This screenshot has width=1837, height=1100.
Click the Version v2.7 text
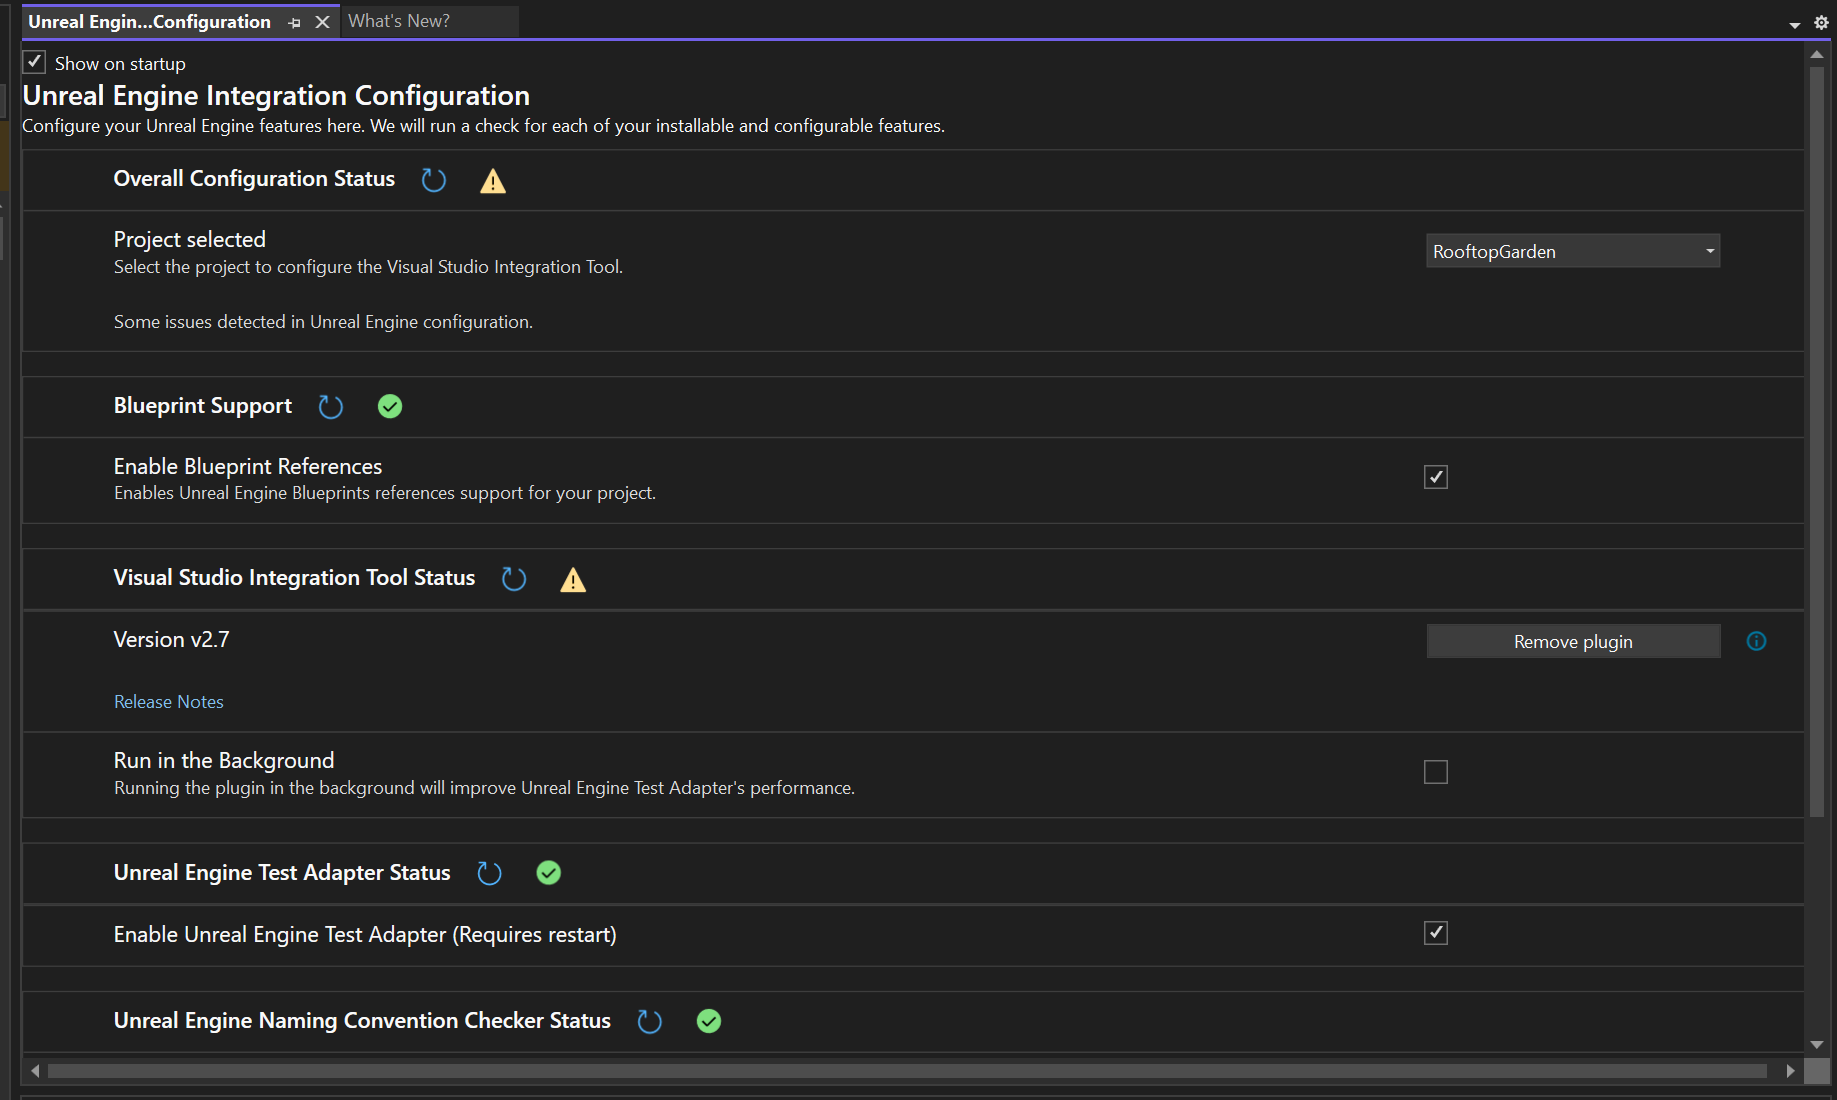pyautogui.click(x=172, y=640)
